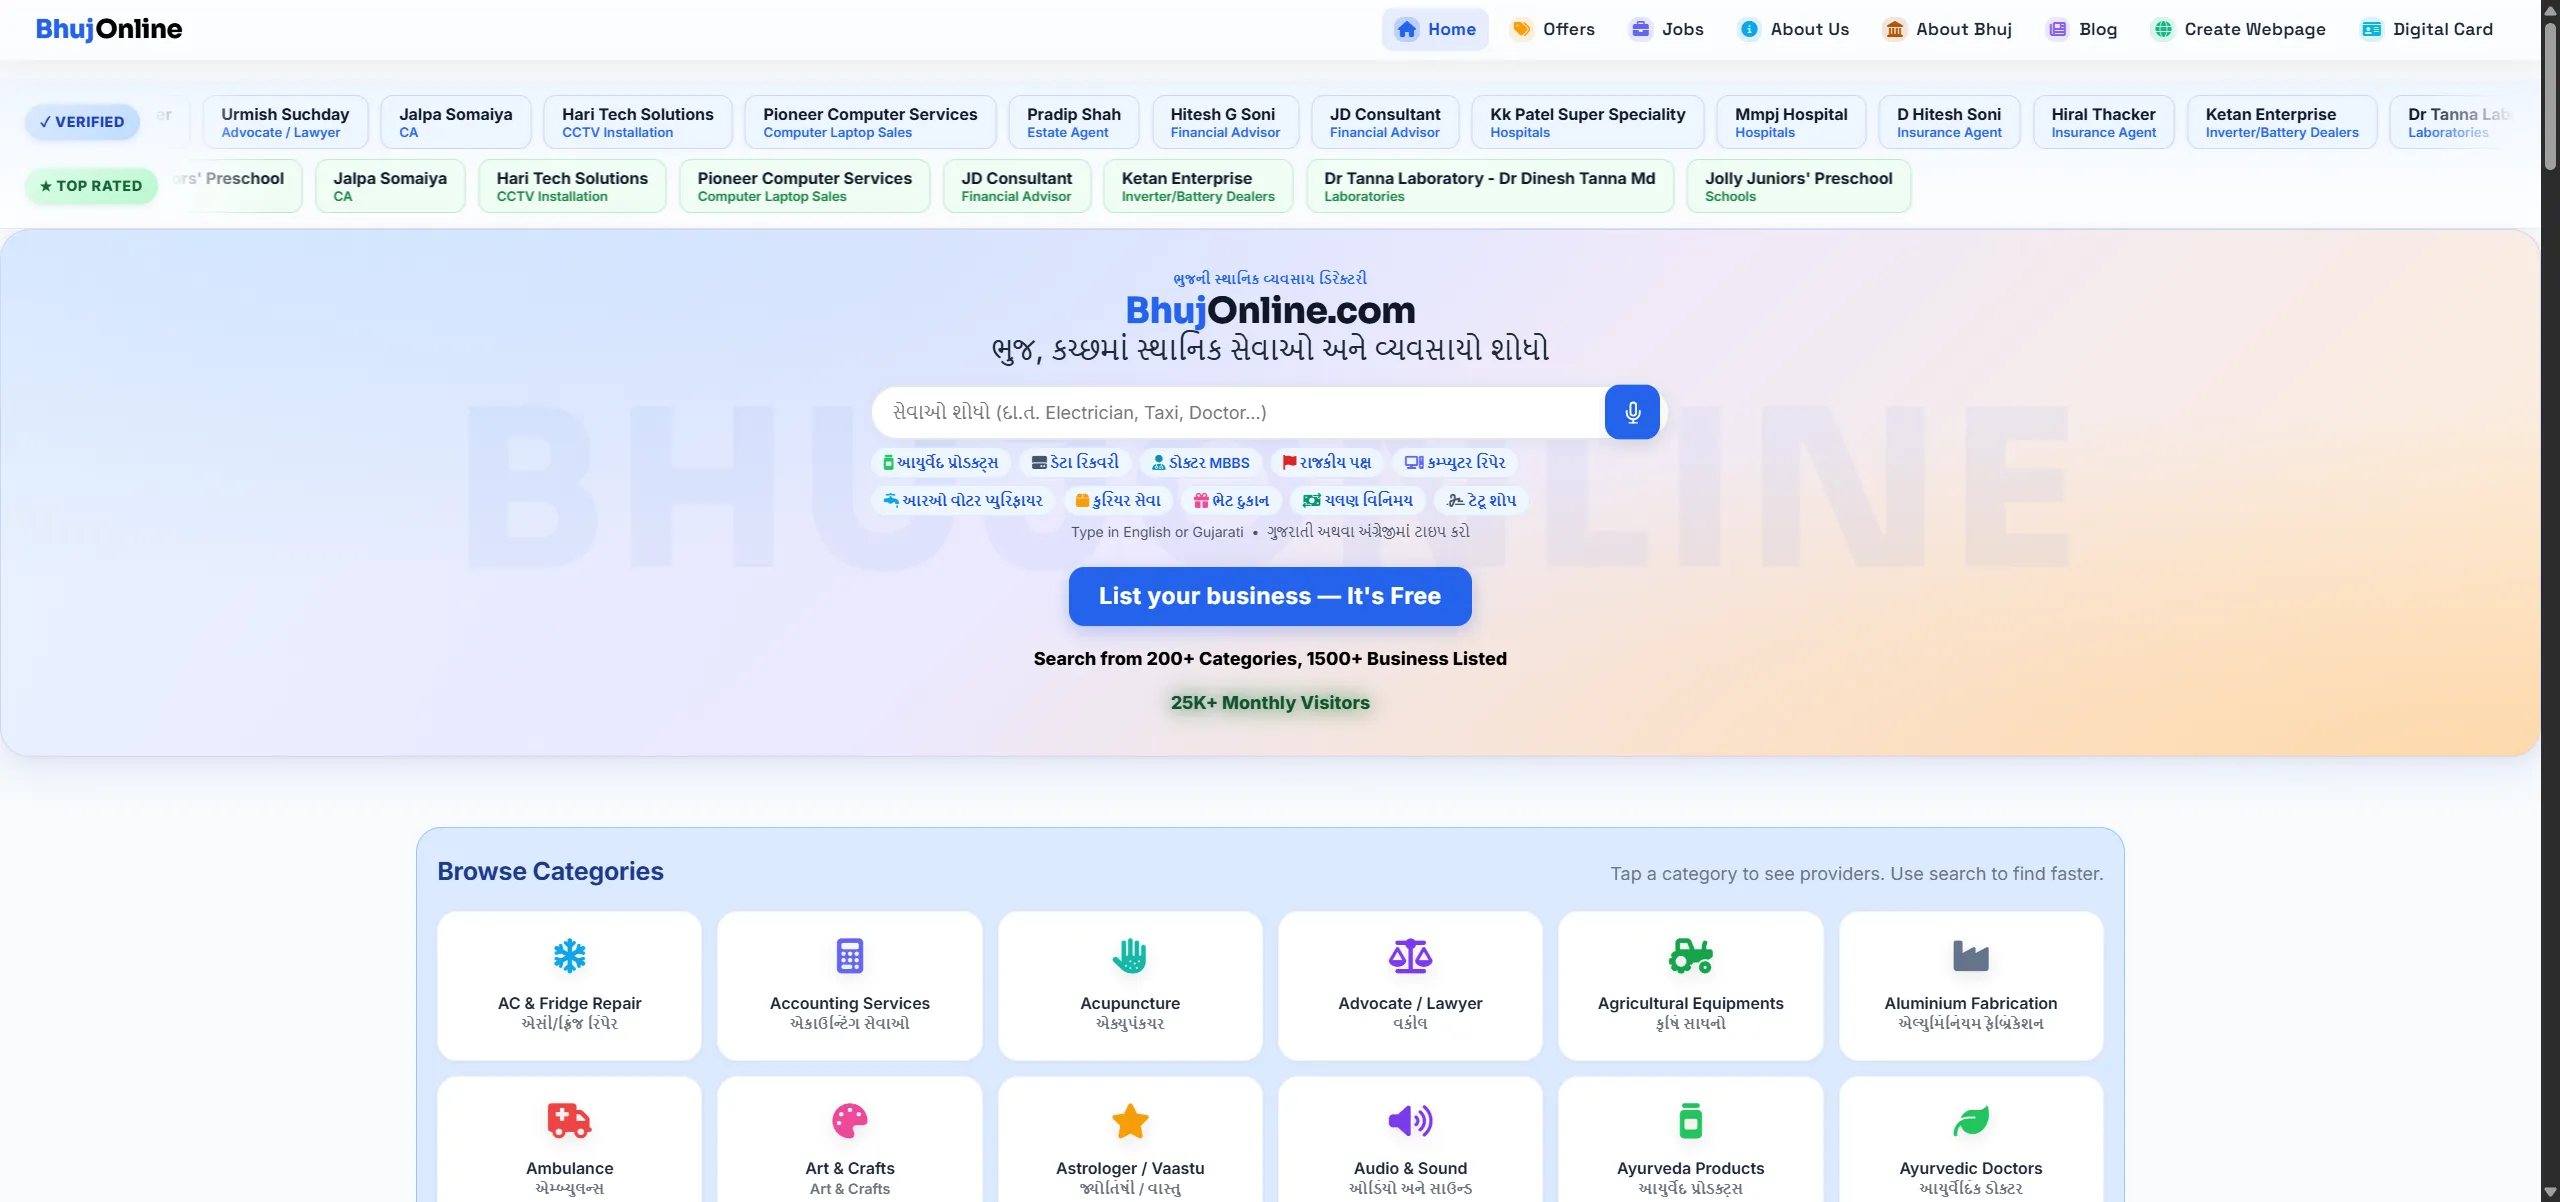Click the AC & Fridge Repair snowflake icon

click(x=569, y=956)
